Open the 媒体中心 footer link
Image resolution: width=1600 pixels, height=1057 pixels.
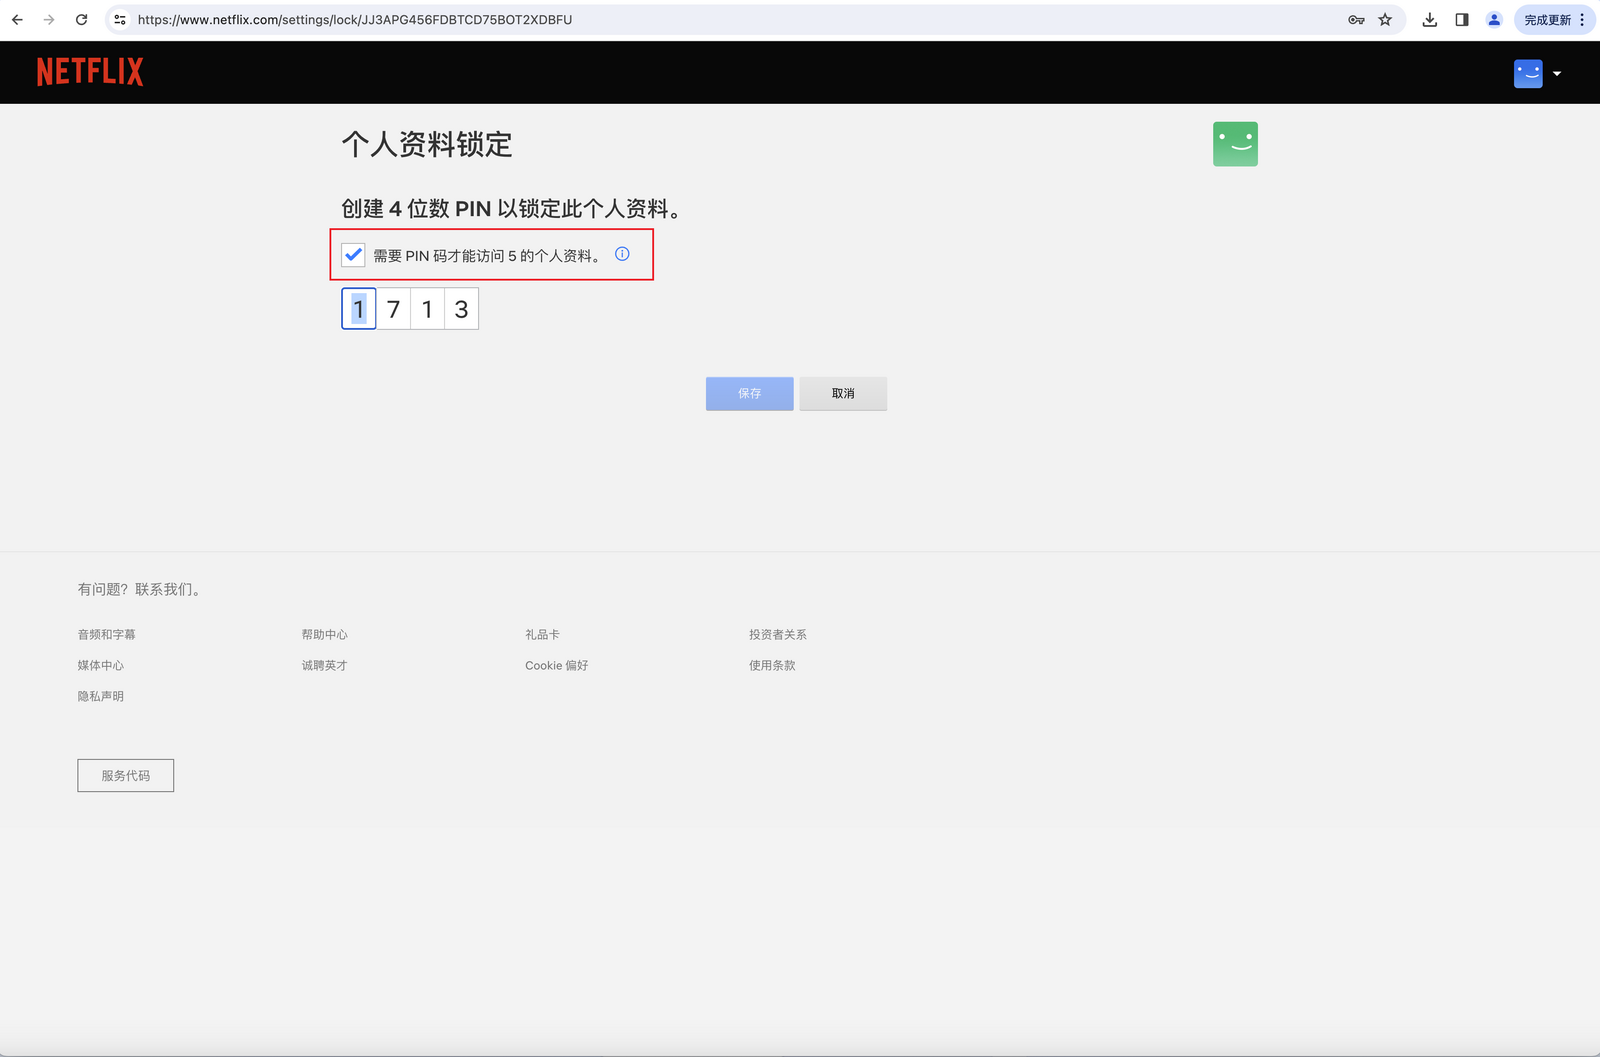[x=101, y=665]
